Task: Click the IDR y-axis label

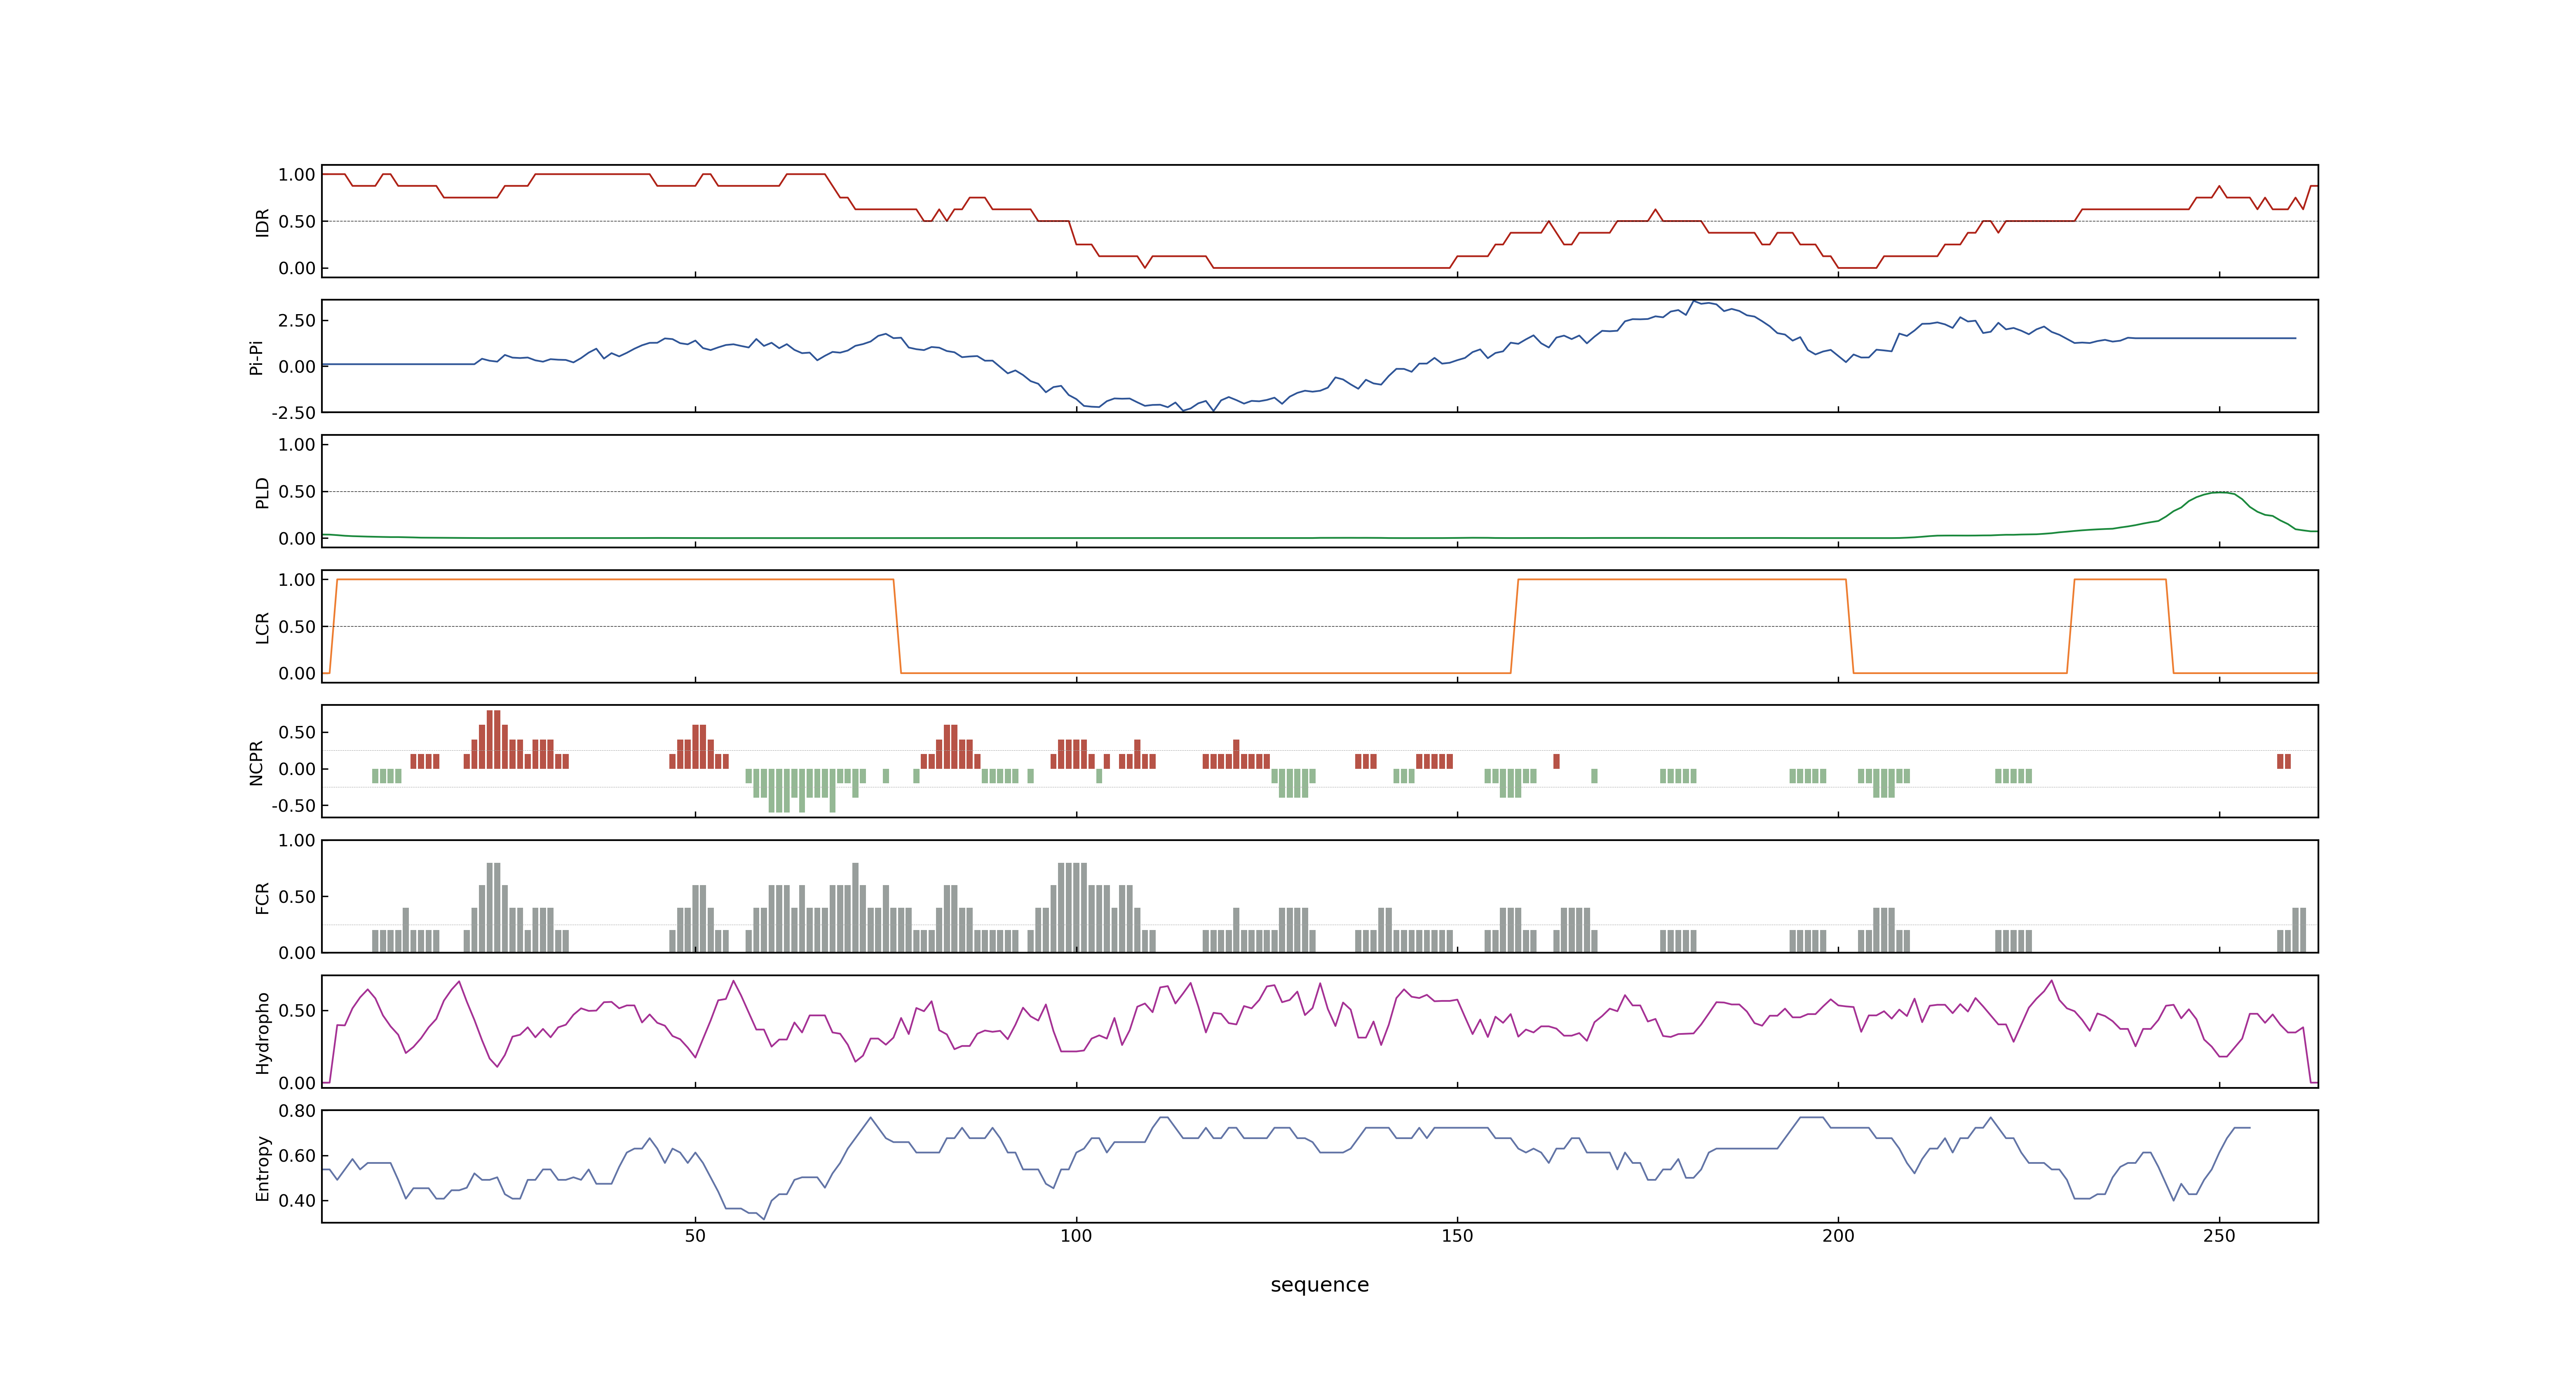Action: pos(262,222)
